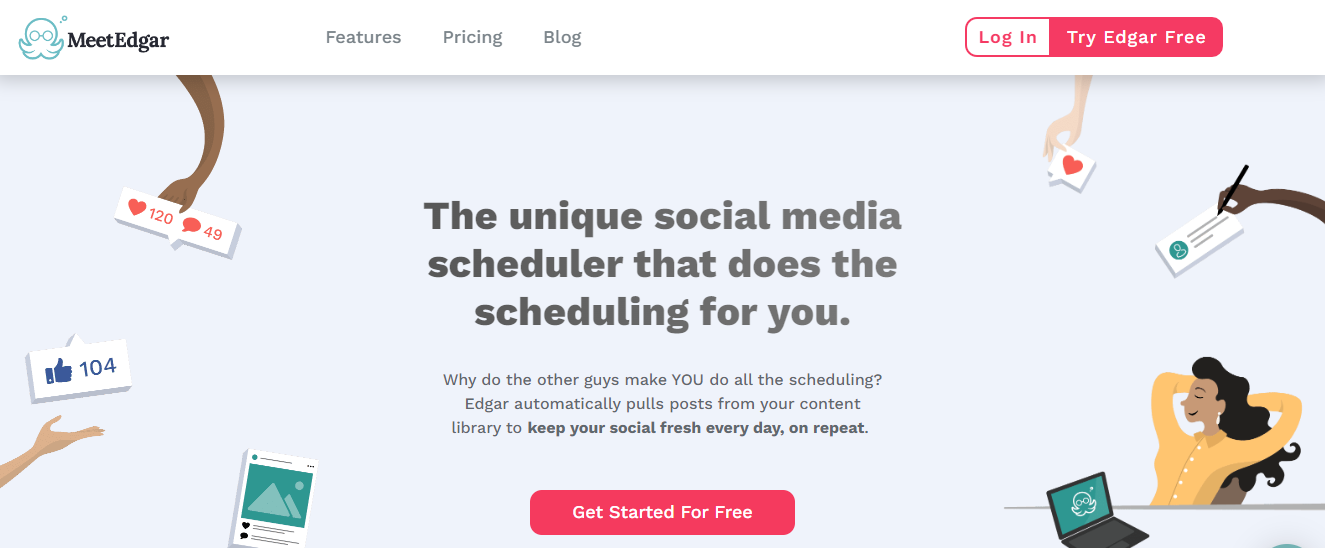1325x548 pixels.
Task: Click the MeetEdgar wordmark text
Action: point(118,40)
